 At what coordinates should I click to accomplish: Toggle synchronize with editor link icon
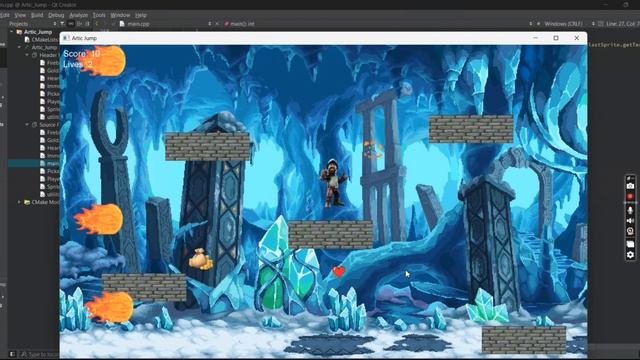[x=71, y=24]
